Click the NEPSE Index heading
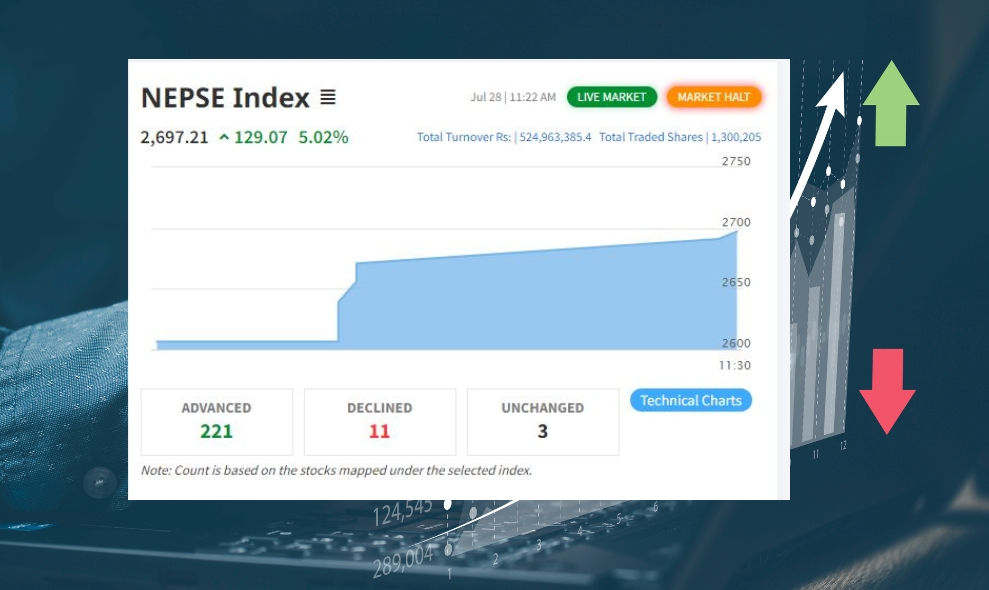 (225, 98)
